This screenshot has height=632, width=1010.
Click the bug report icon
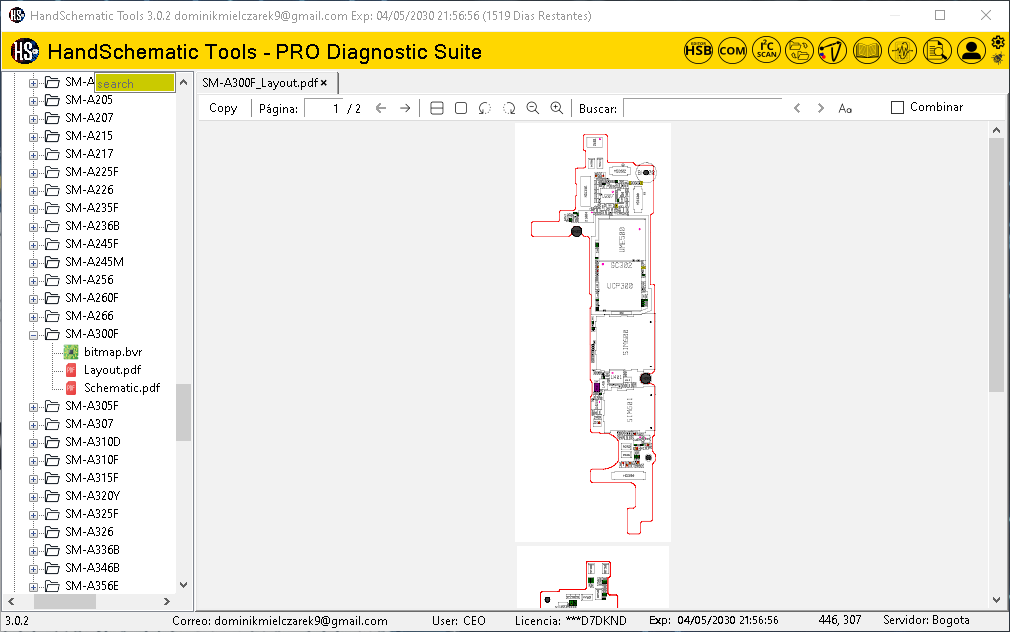coord(998,59)
